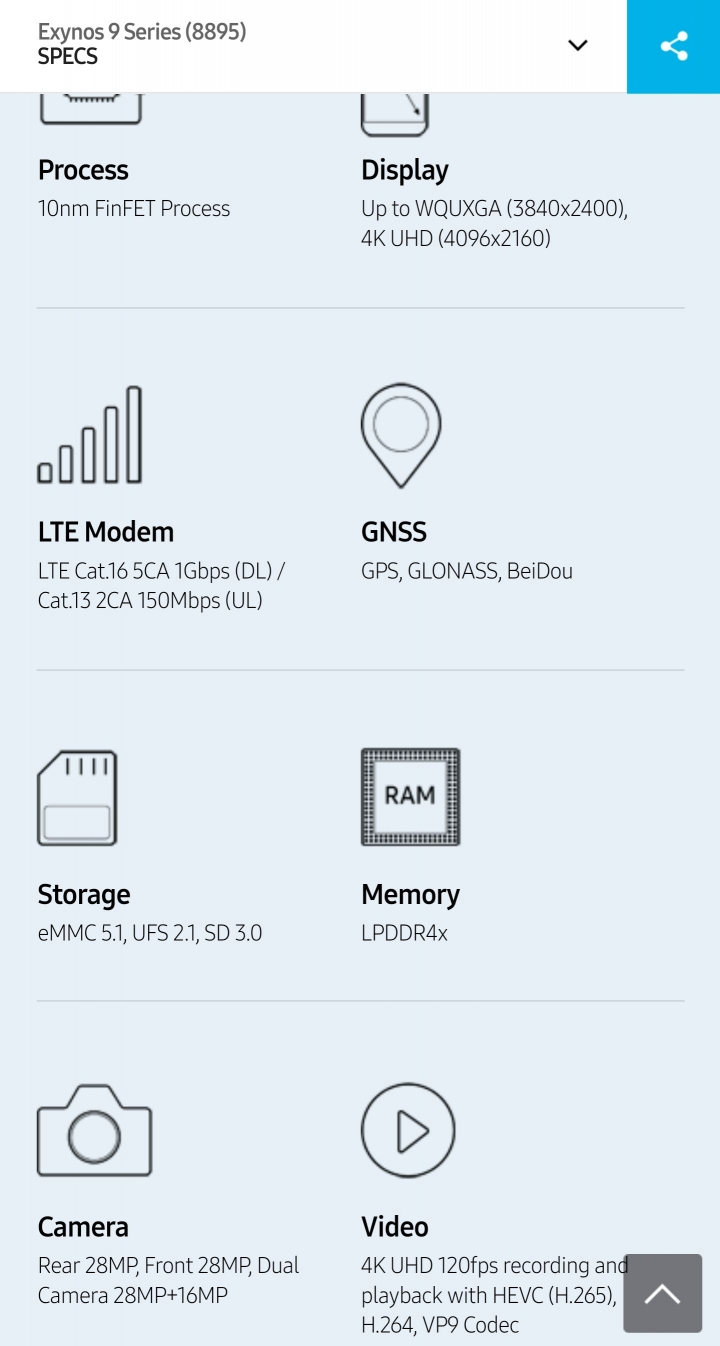Viewport: 720px width, 1346px height.
Task: Tap the Memory heading
Action: pyautogui.click(x=410, y=894)
